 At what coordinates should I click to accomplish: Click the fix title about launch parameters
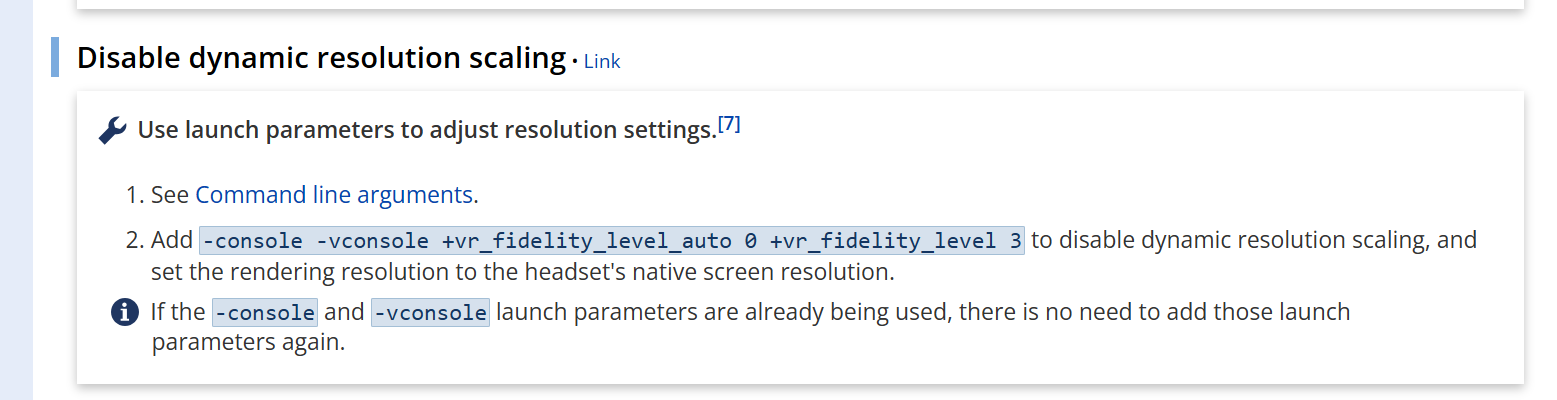click(427, 130)
